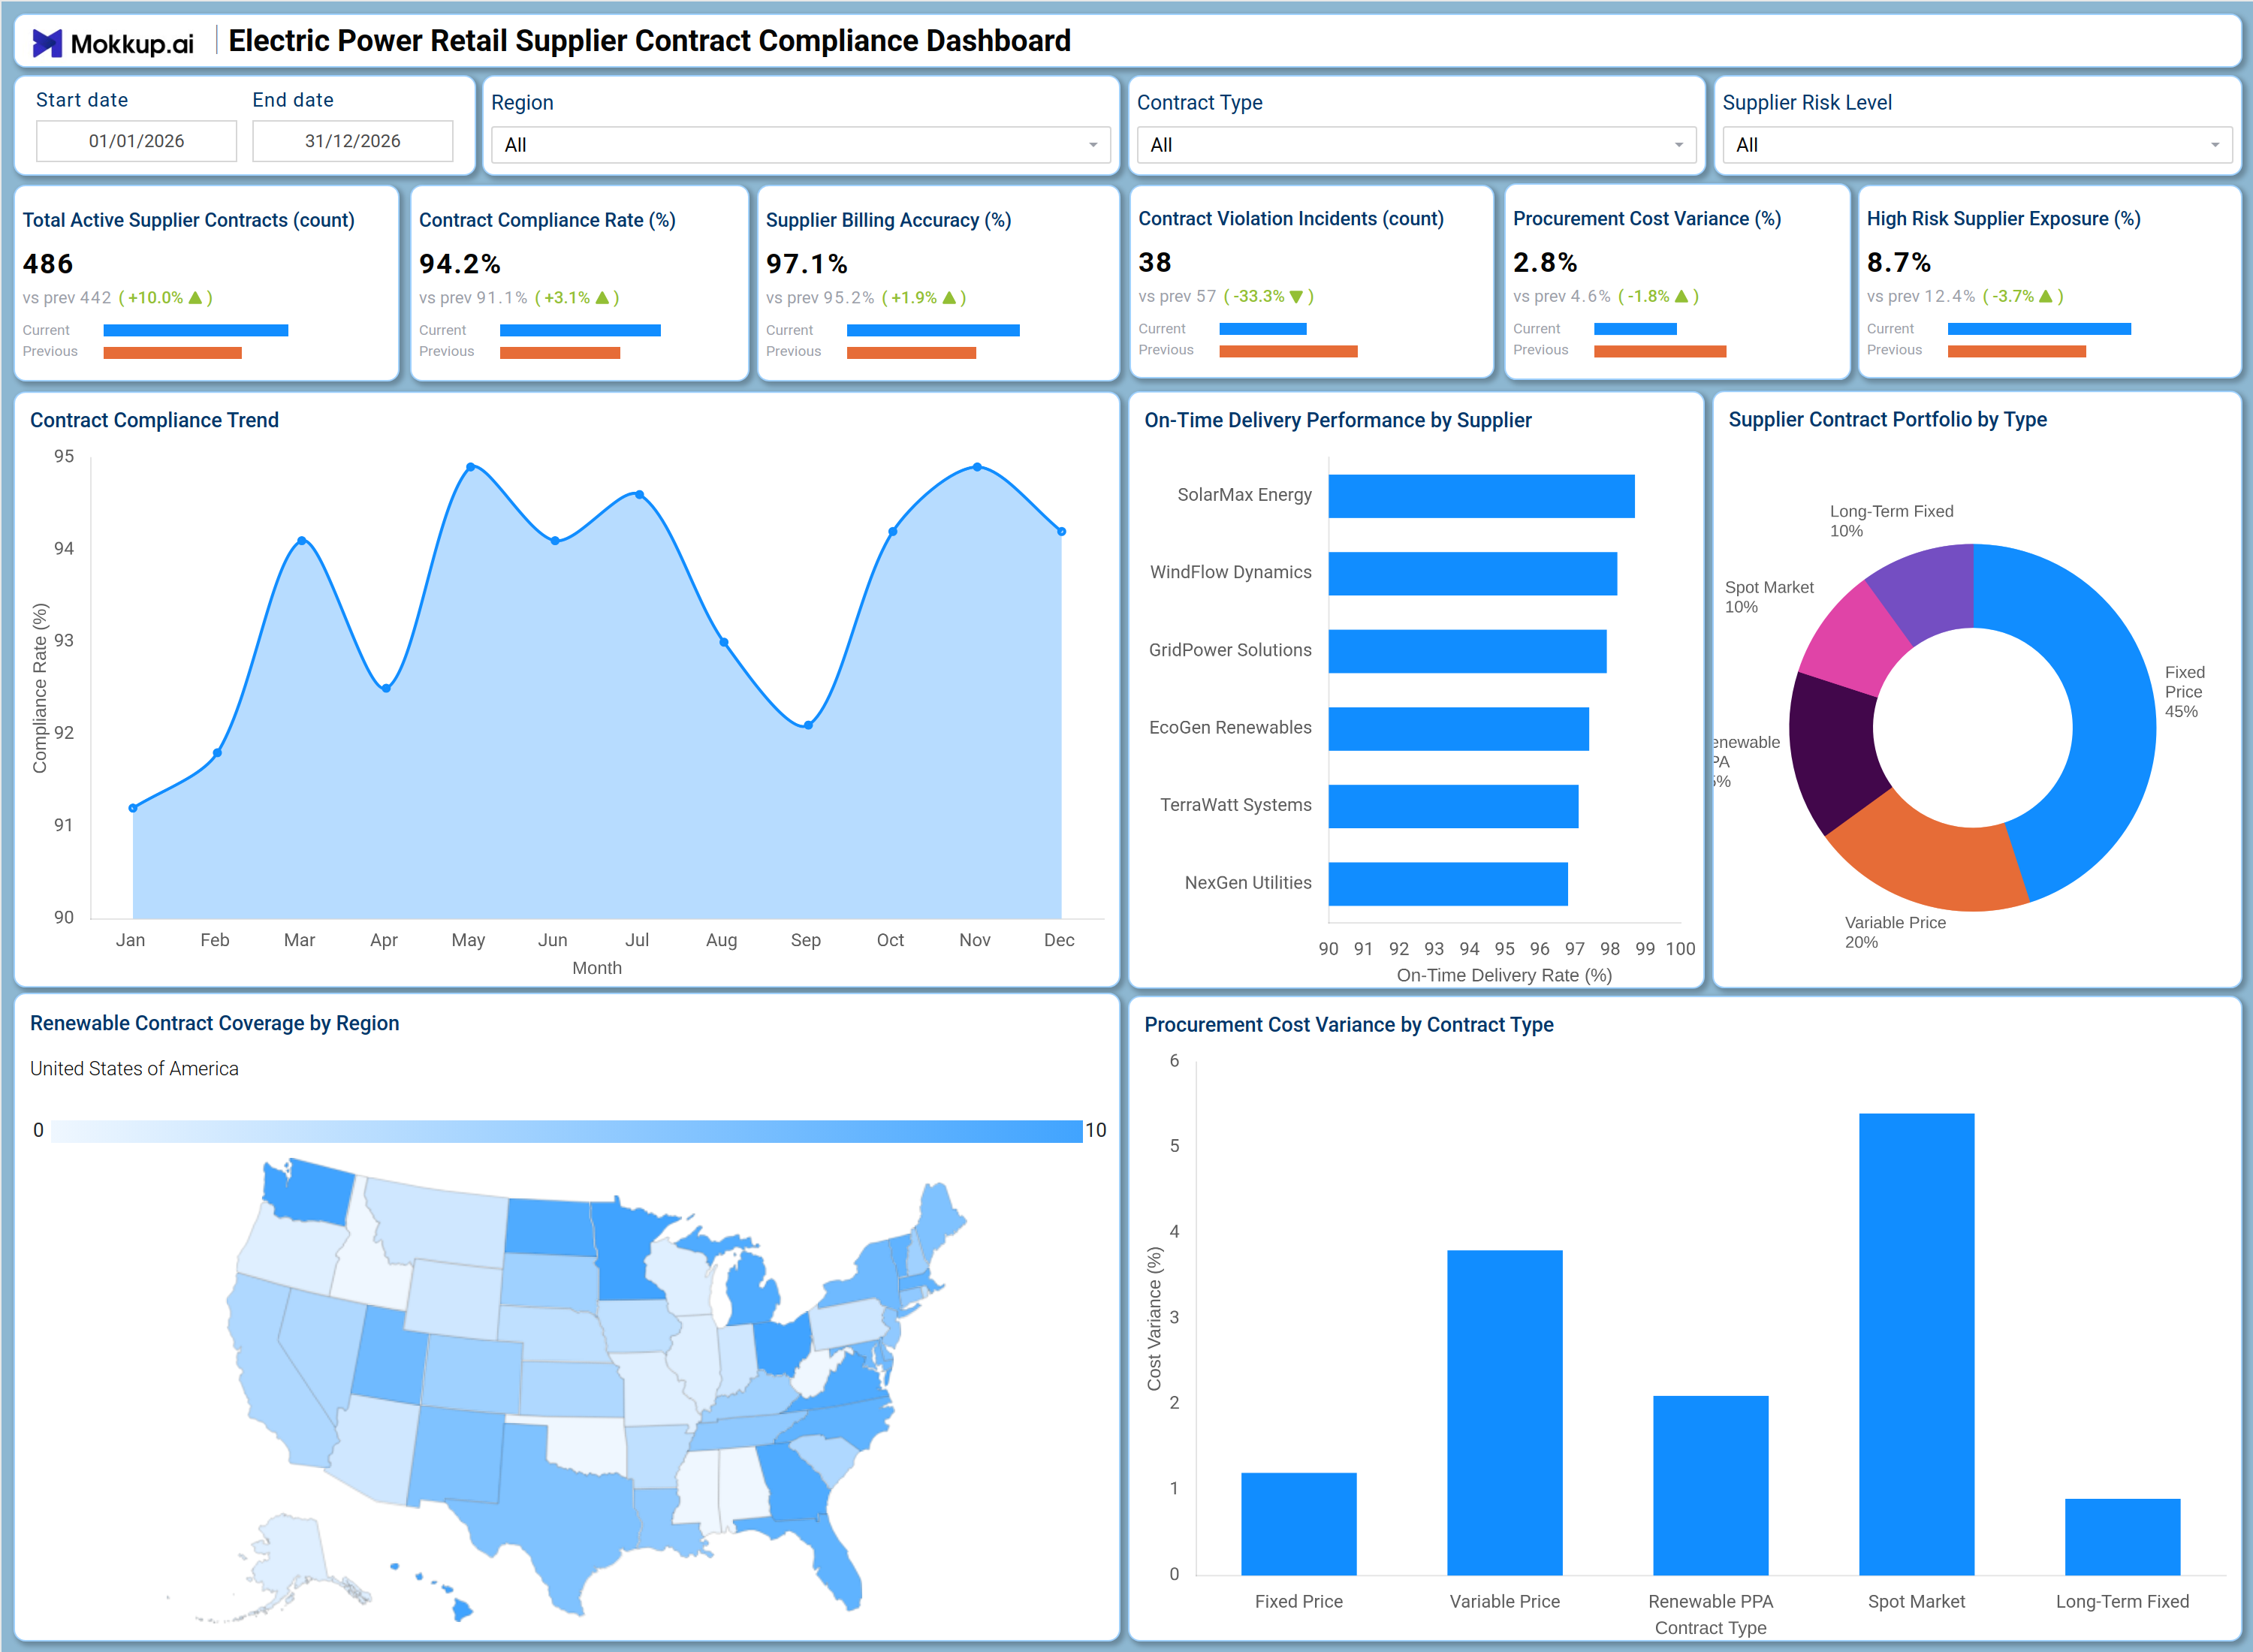Click the Spot Market cost variance bar
This screenshot has height=1652, width=2253.
click(x=1916, y=1344)
